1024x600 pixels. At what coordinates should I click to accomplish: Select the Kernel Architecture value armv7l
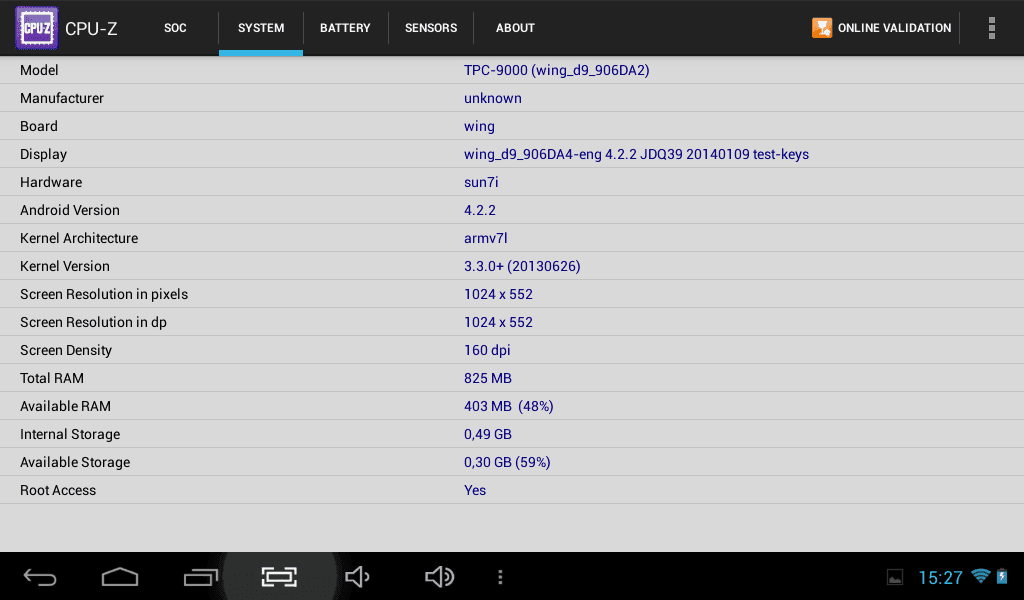(x=486, y=238)
